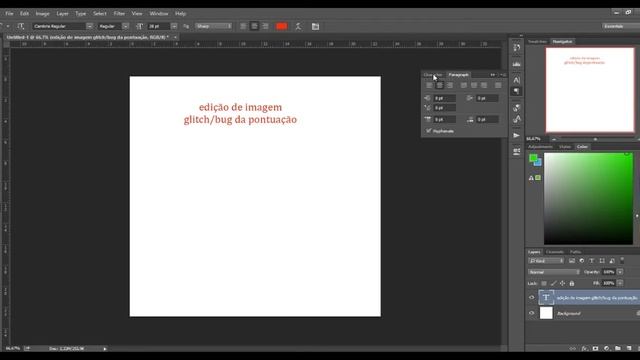The height and width of the screenshot is (360, 640).
Task: Select the Background layer thumbnail
Action: point(546,313)
